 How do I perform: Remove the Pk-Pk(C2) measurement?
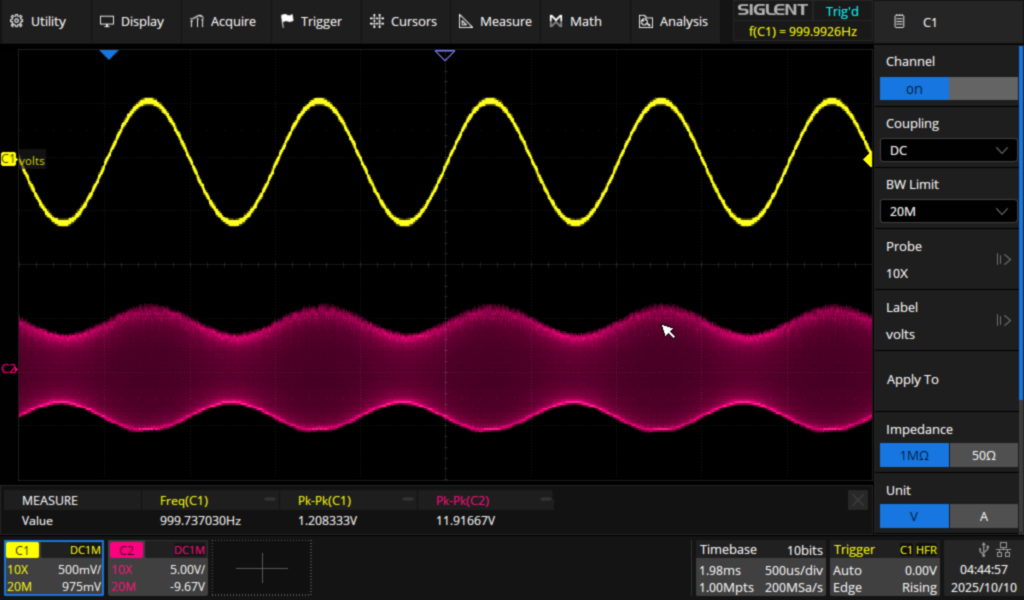(546, 499)
